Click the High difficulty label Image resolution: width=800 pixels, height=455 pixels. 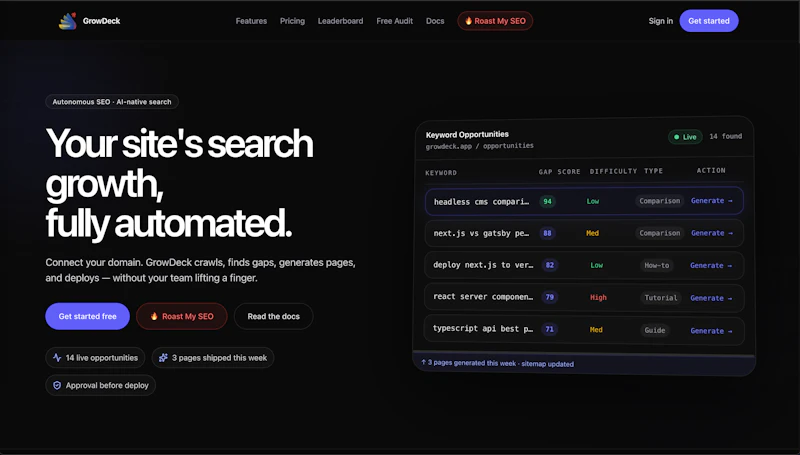[598, 297]
